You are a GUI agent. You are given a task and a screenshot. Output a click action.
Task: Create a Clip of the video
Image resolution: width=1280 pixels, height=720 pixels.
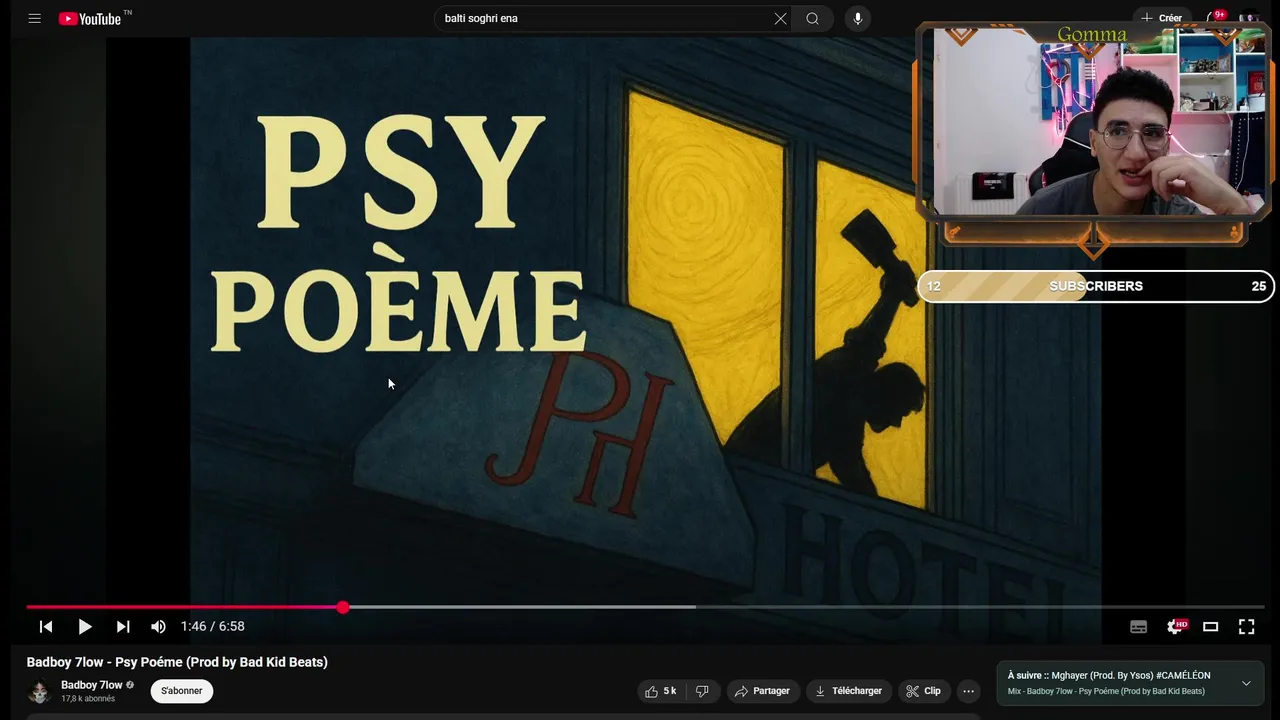point(923,691)
